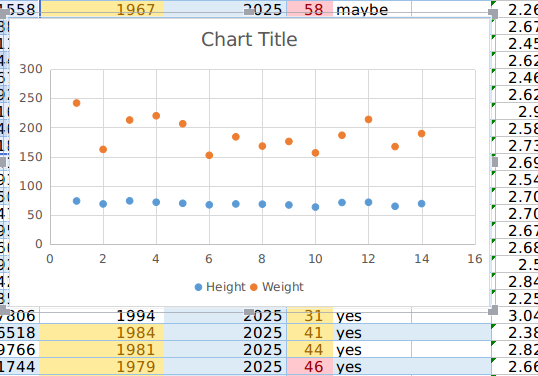
Task: Click the vertical axis label 300
Action: (31, 69)
